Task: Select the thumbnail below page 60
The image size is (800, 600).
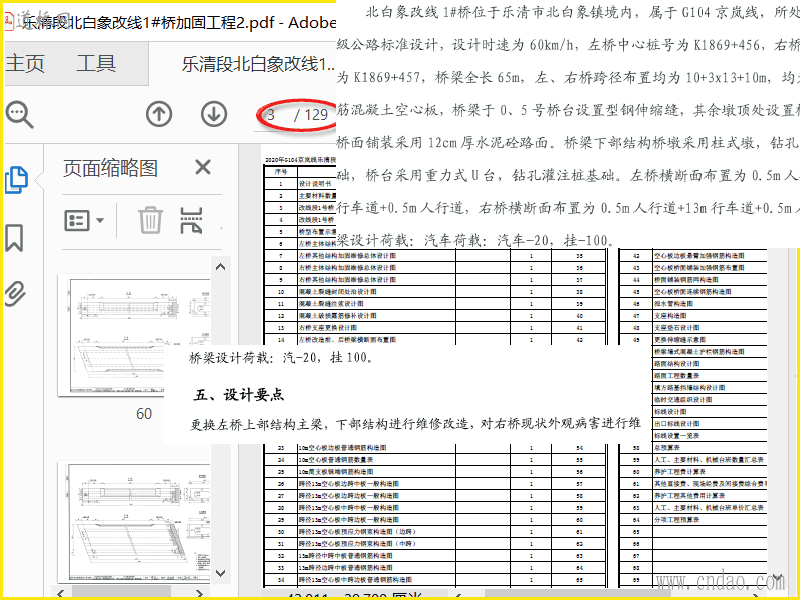Action: pos(135,522)
